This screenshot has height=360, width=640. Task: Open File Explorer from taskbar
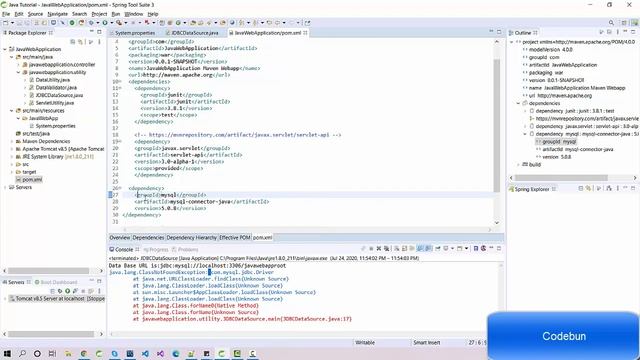[x=68, y=353]
